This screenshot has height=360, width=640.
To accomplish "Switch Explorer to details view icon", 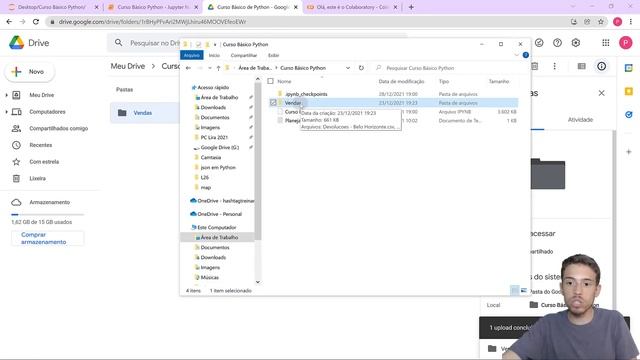I will tap(515, 290).
